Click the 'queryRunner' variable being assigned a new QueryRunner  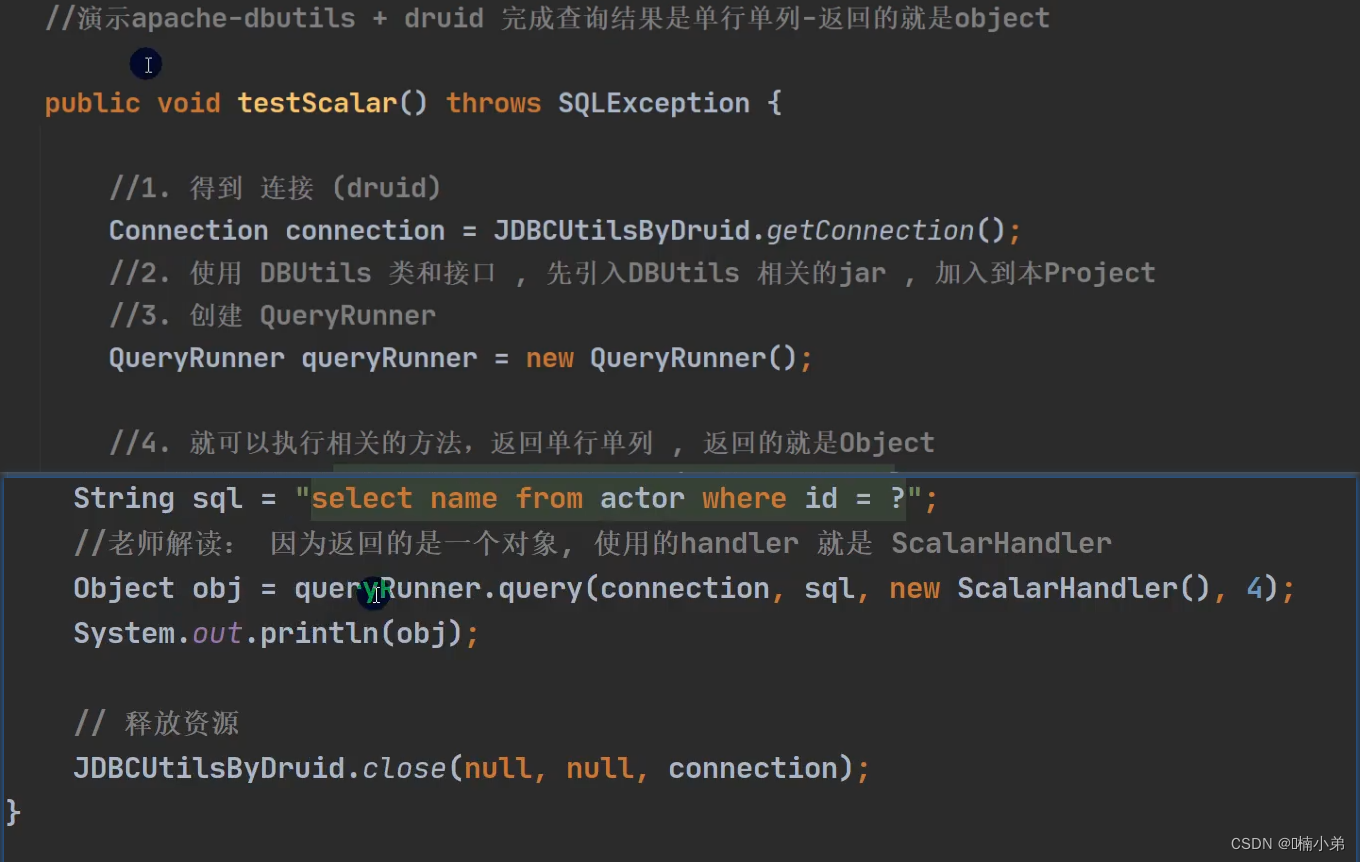tap(389, 358)
